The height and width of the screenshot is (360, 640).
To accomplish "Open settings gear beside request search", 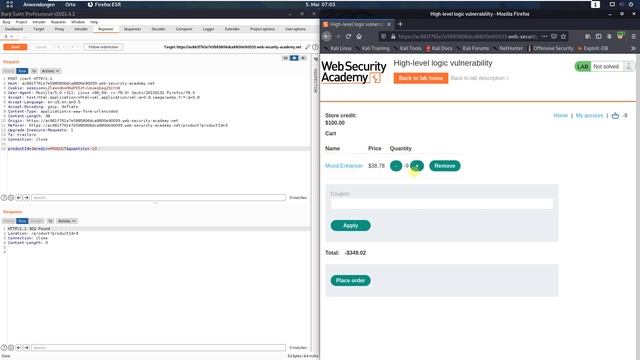I will click(x=11, y=198).
